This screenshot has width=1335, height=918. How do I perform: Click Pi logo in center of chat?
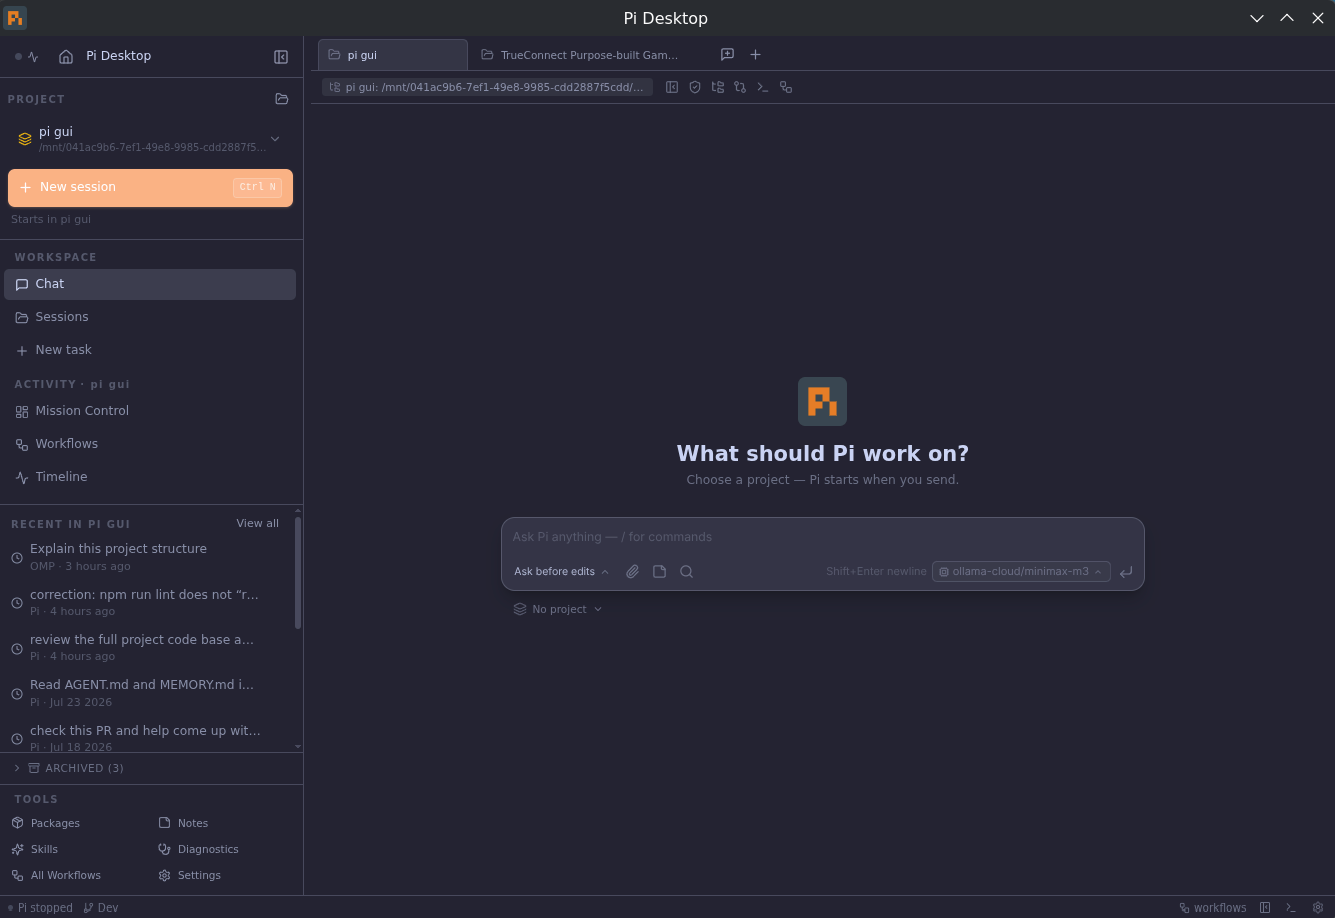[x=822, y=402]
